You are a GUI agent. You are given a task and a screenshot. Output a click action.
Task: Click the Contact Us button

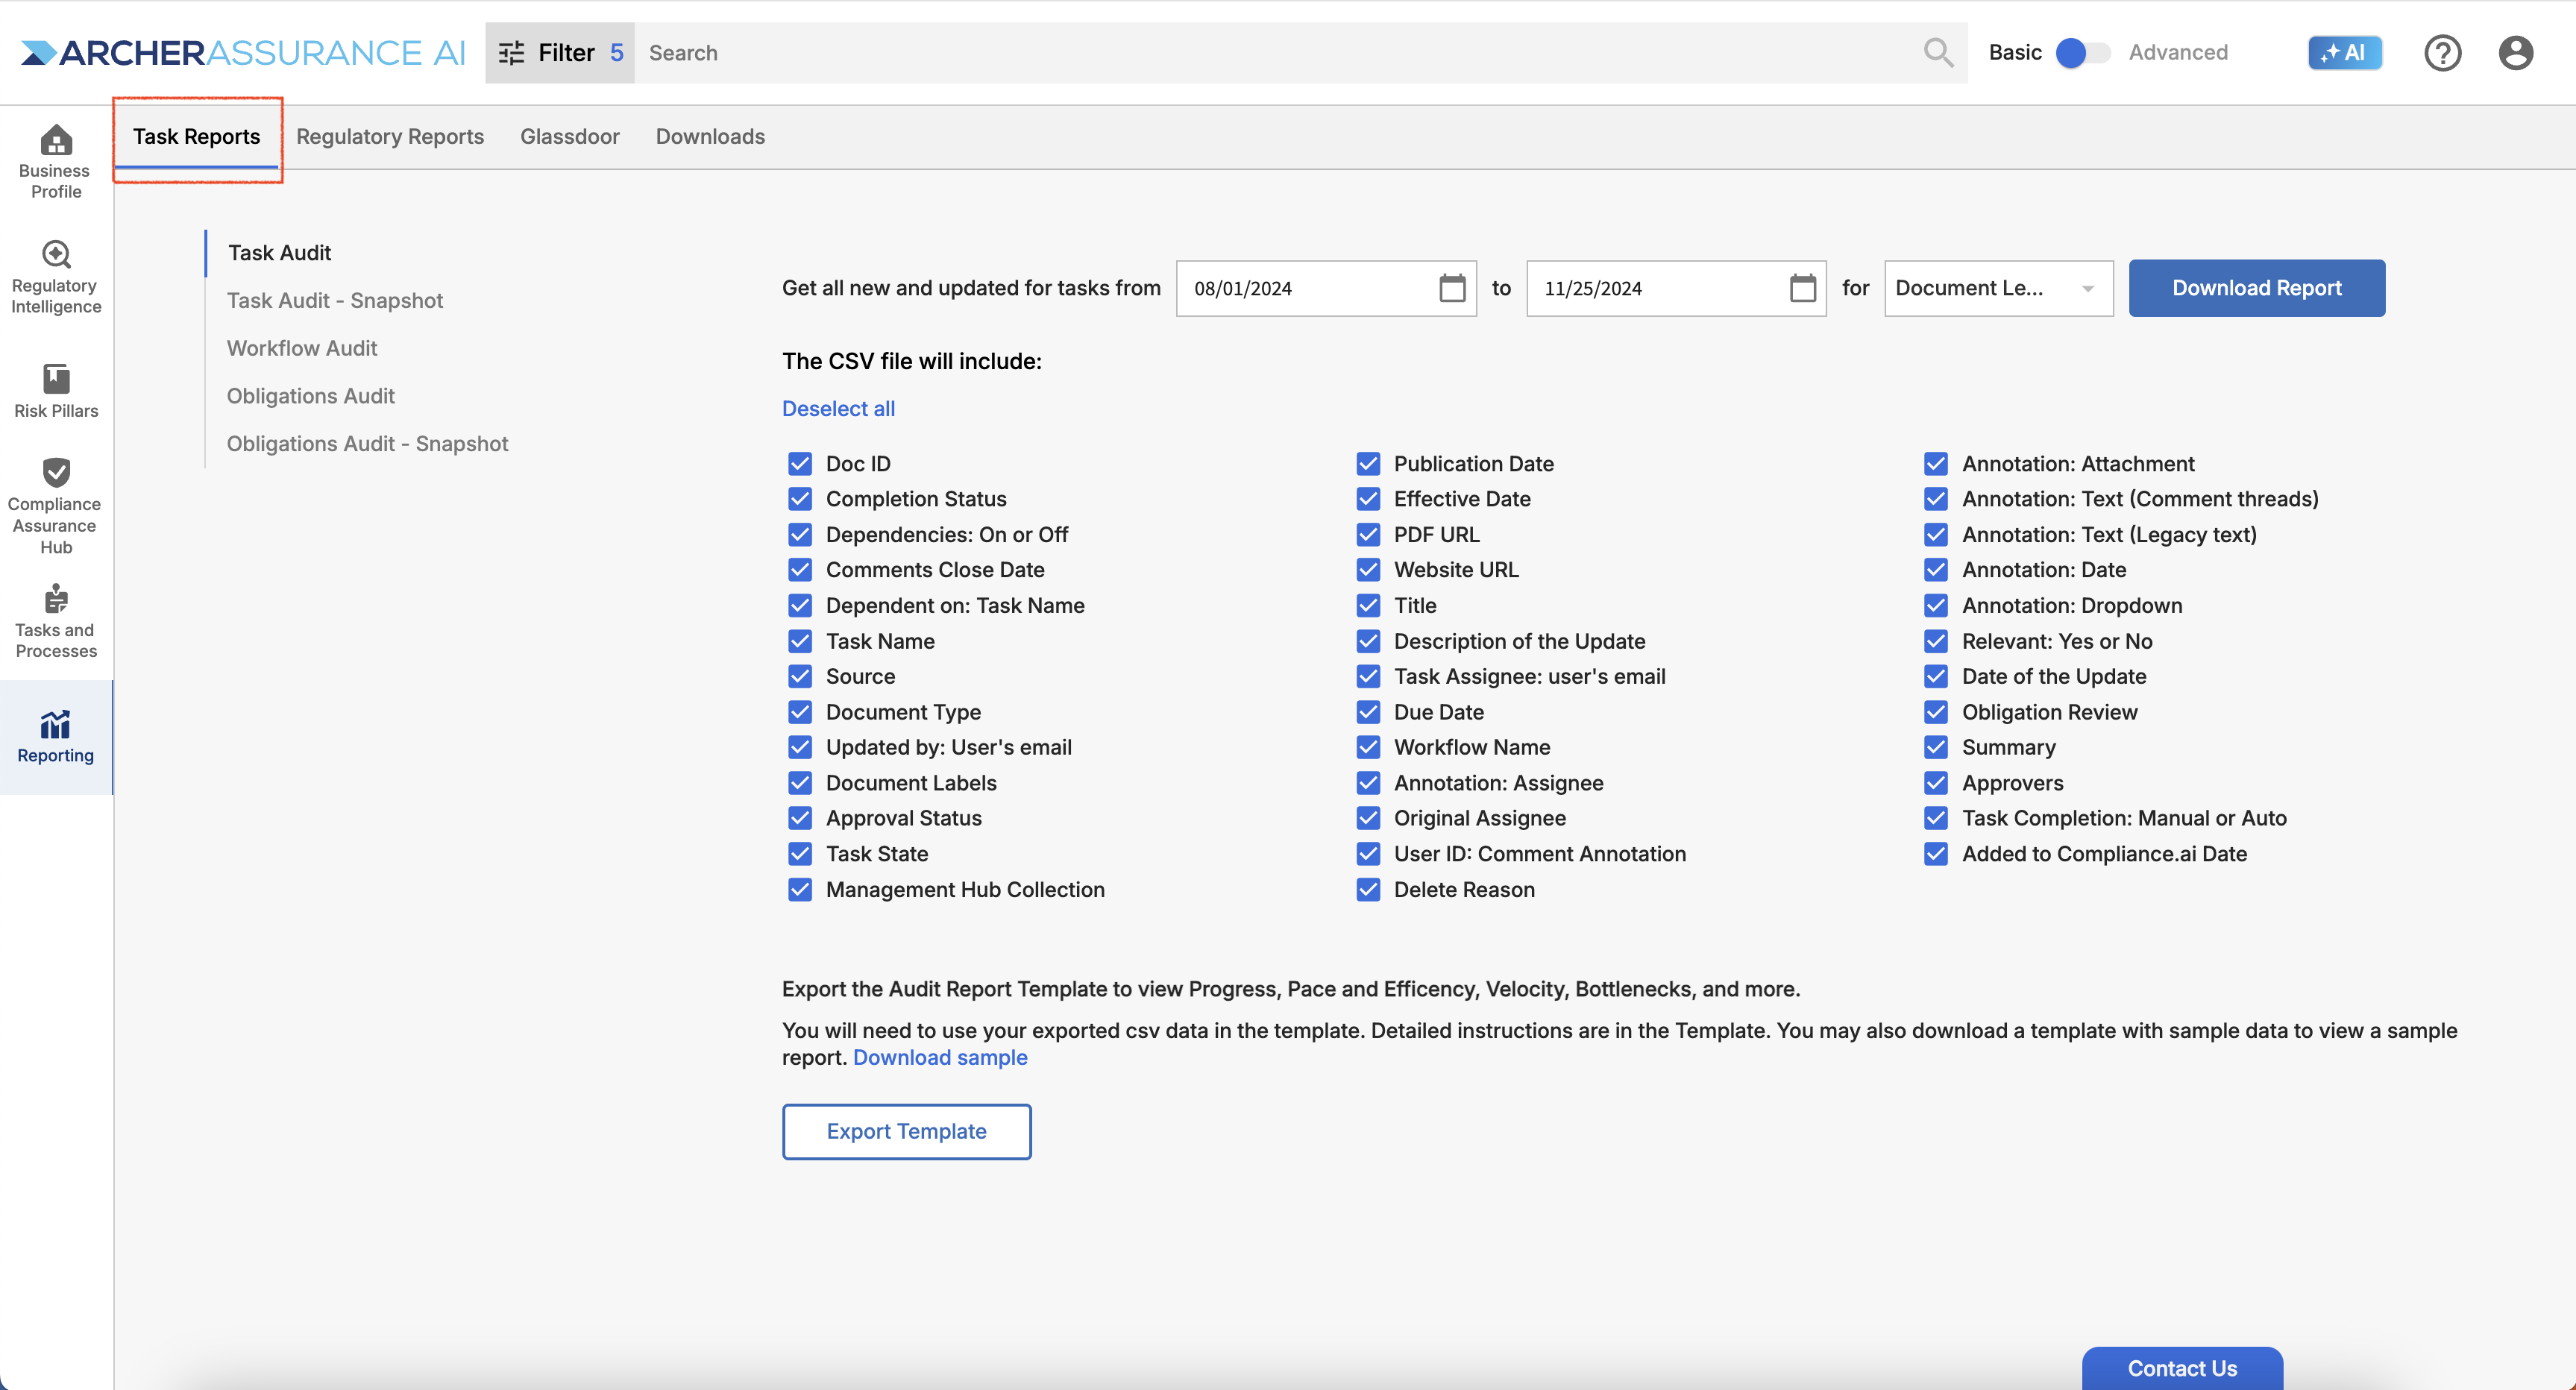[2182, 1368]
